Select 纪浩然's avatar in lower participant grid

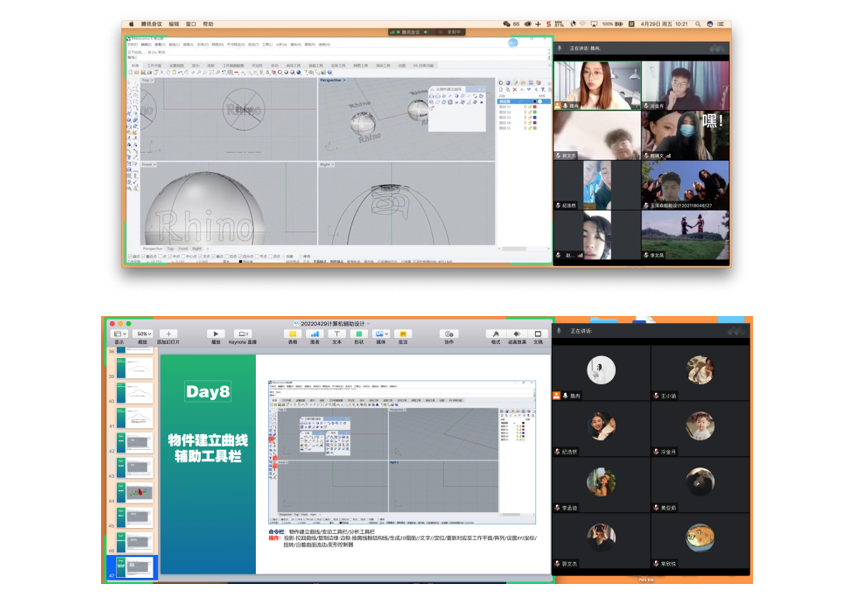click(x=601, y=424)
